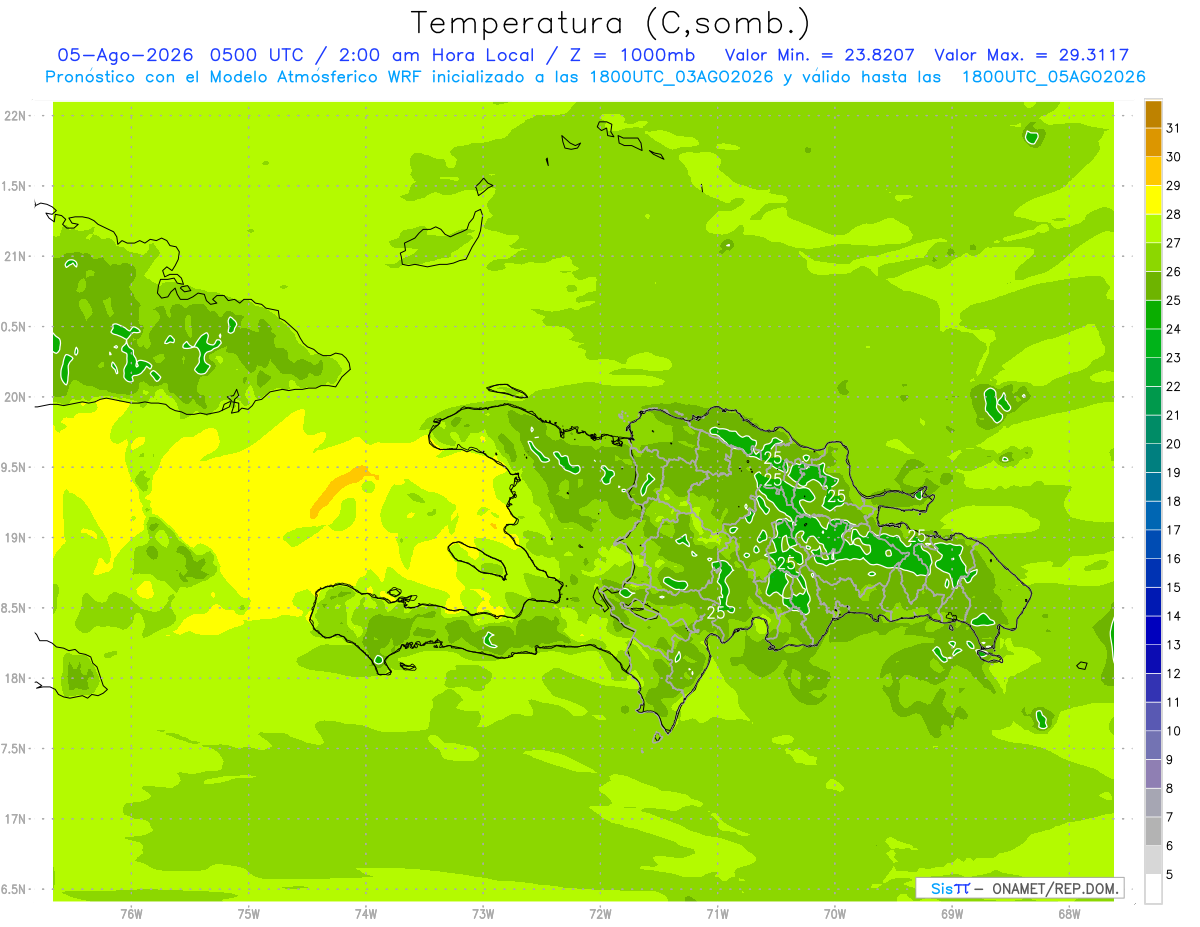Click the "74W" longitude axis label

(x=366, y=913)
